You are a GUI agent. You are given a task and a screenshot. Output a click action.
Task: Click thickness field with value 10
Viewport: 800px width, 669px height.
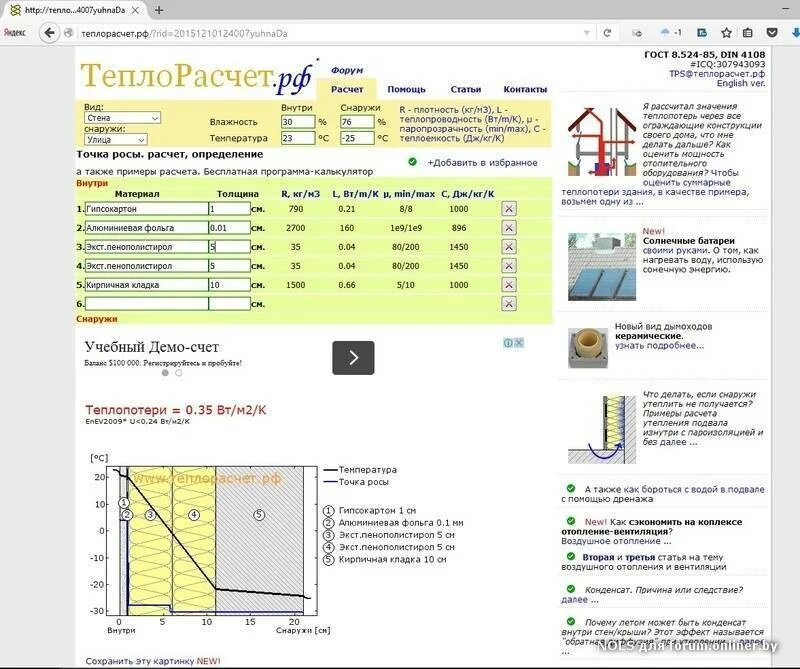pyautogui.click(x=230, y=285)
